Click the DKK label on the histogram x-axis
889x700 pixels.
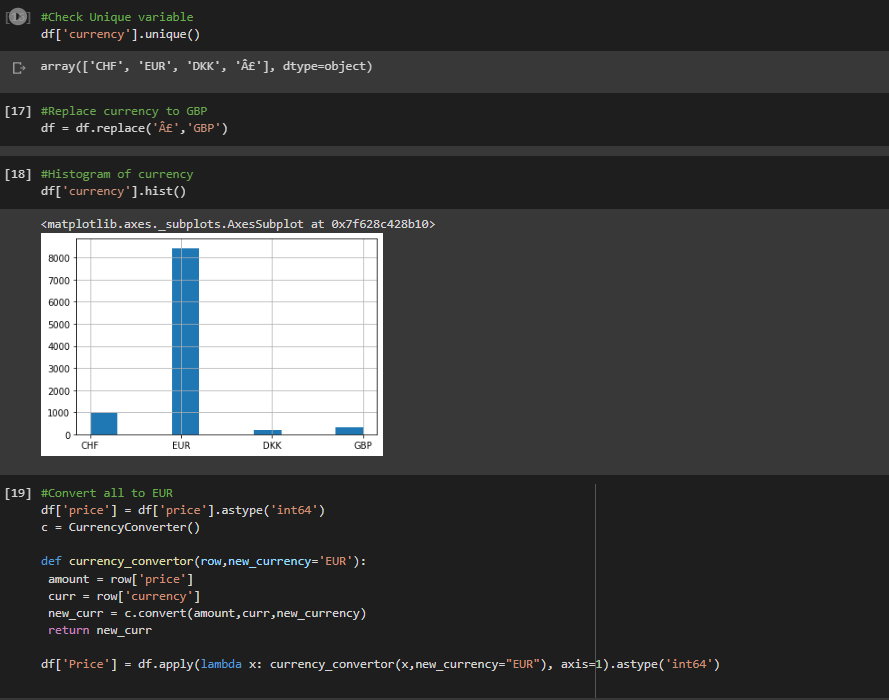tap(272, 445)
